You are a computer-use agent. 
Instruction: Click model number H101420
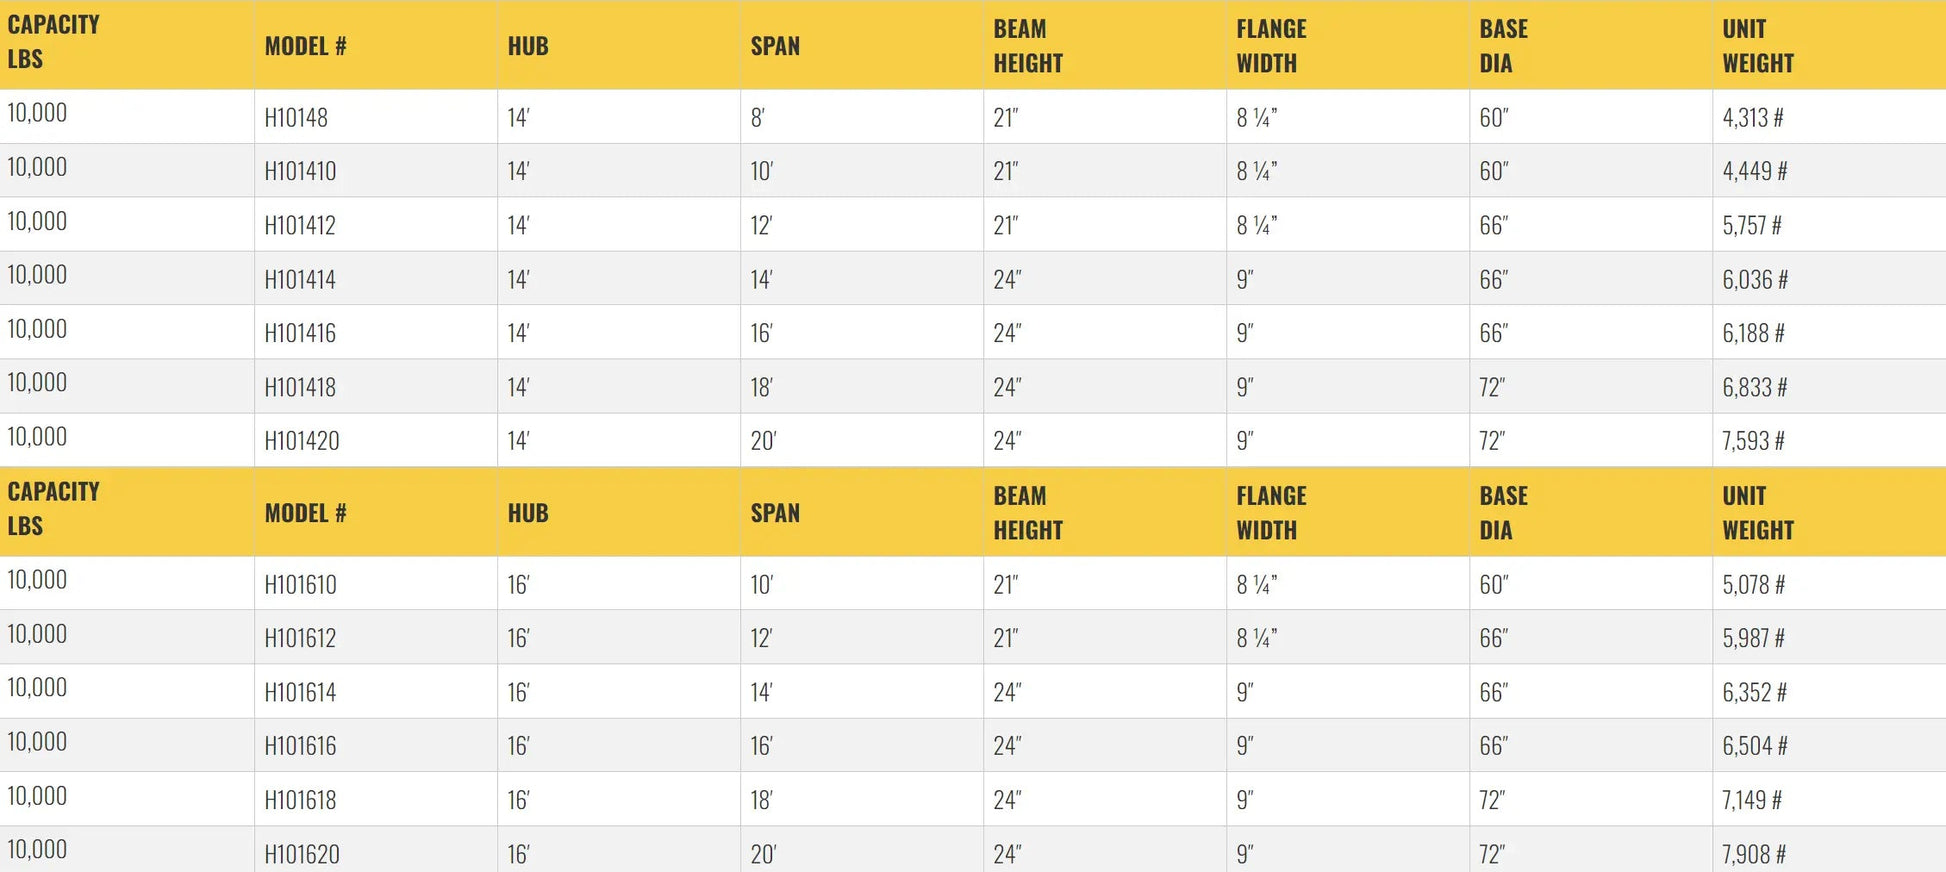click(302, 441)
